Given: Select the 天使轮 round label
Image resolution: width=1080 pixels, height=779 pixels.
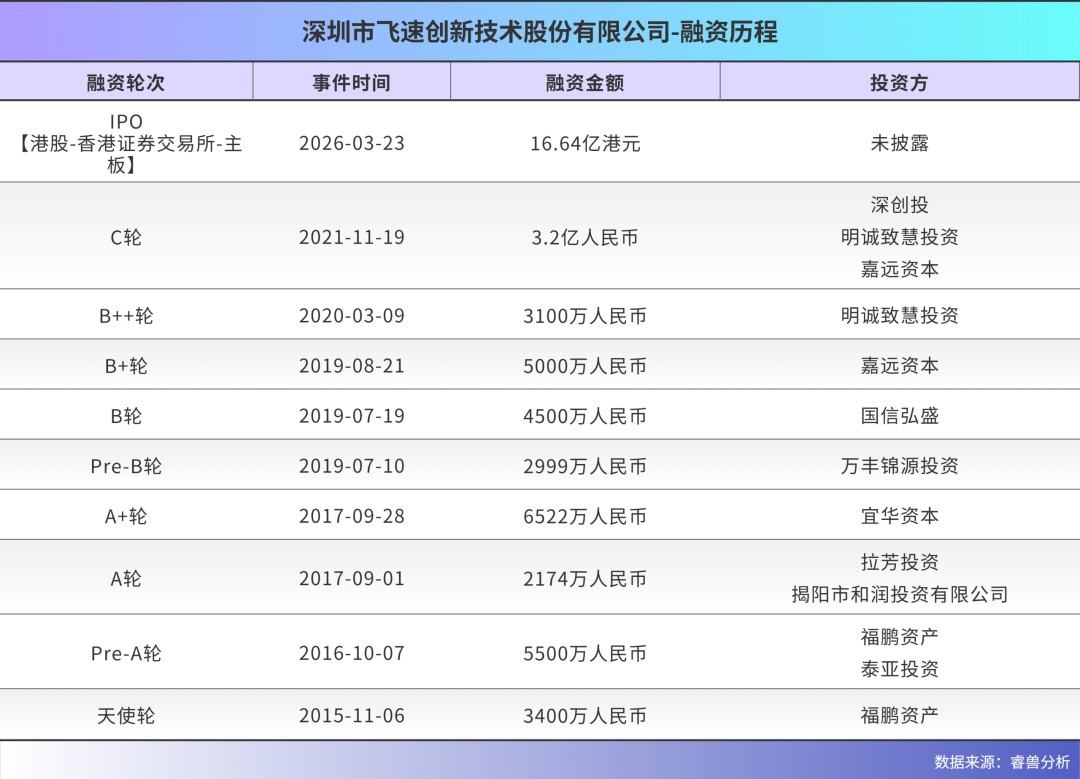Looking at the screenshot, I should click(x=126, y=716).
